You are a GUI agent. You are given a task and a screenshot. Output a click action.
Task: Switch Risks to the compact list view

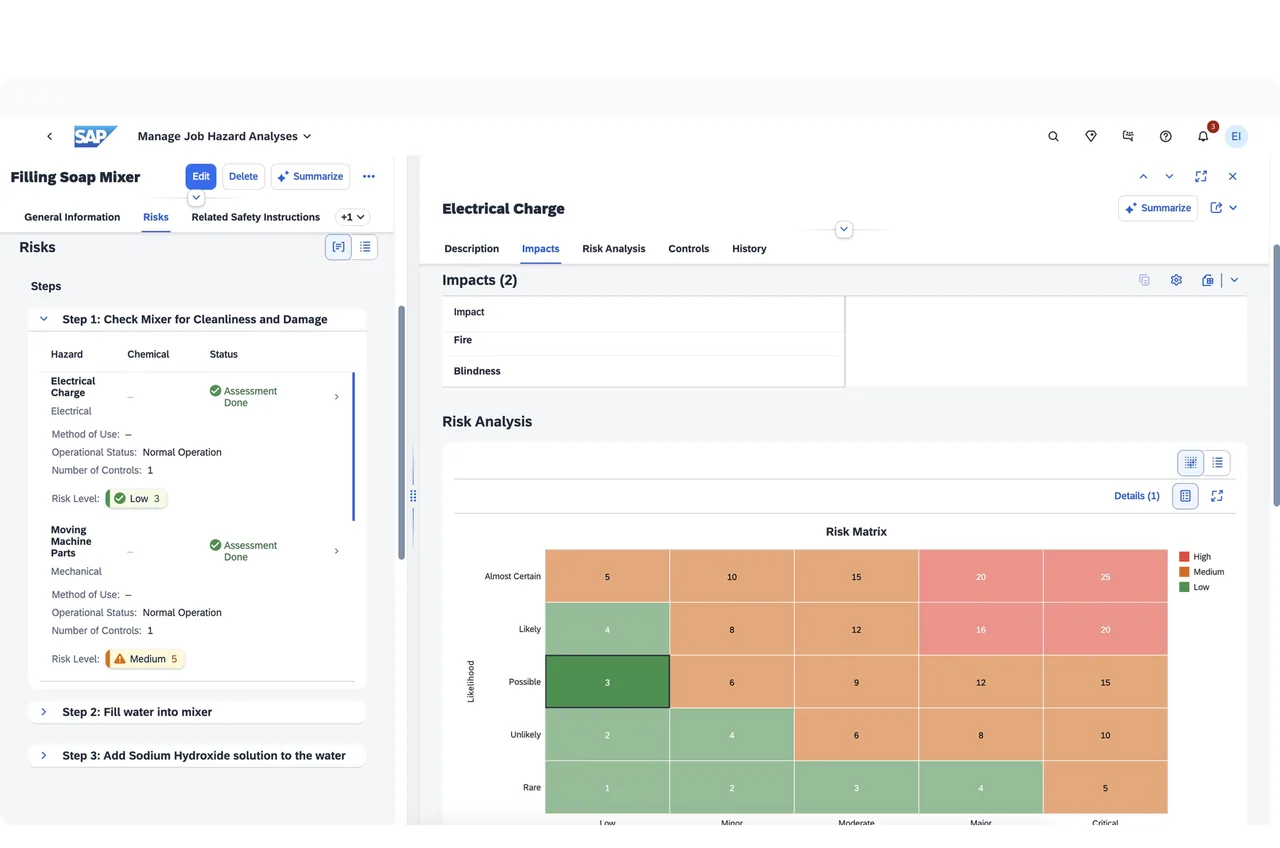[365, 247]
